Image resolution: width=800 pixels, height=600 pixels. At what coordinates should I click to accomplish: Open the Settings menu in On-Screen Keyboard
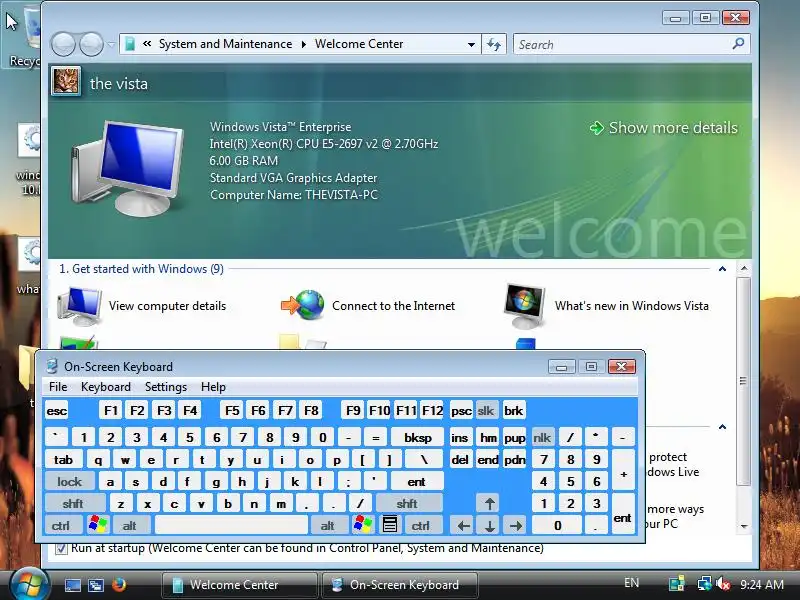click(166, 387)
